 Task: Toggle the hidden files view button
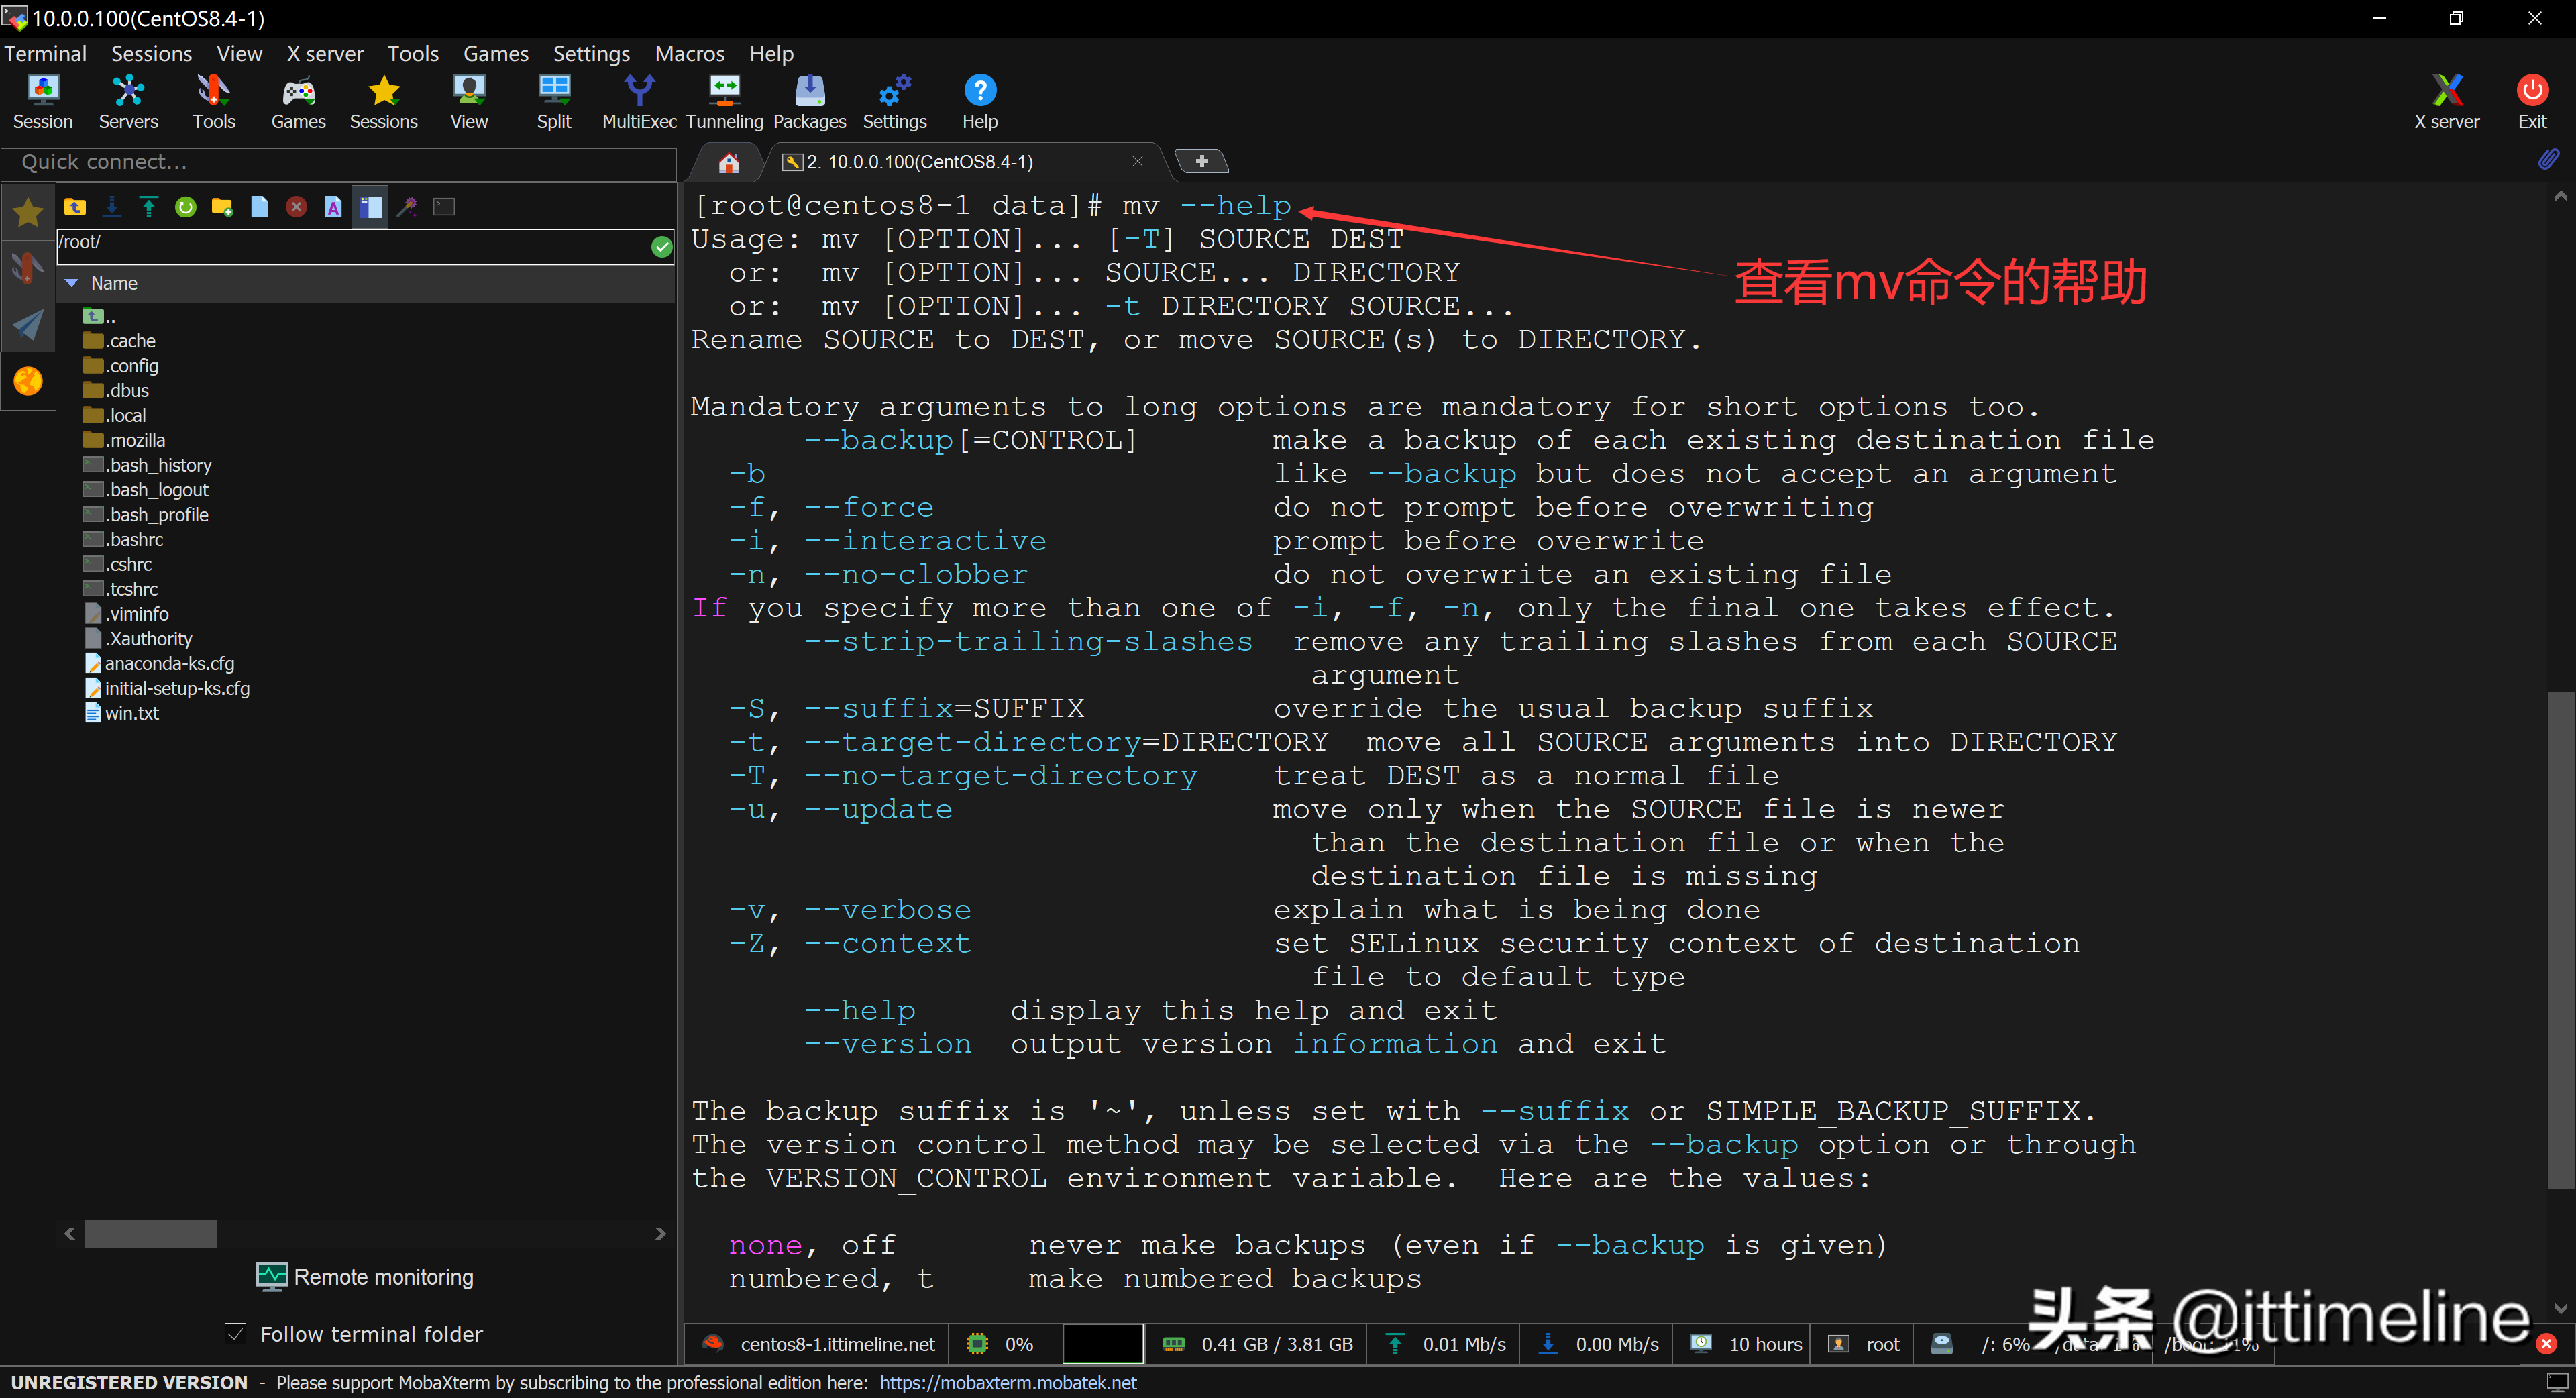[x=370, y=207]
